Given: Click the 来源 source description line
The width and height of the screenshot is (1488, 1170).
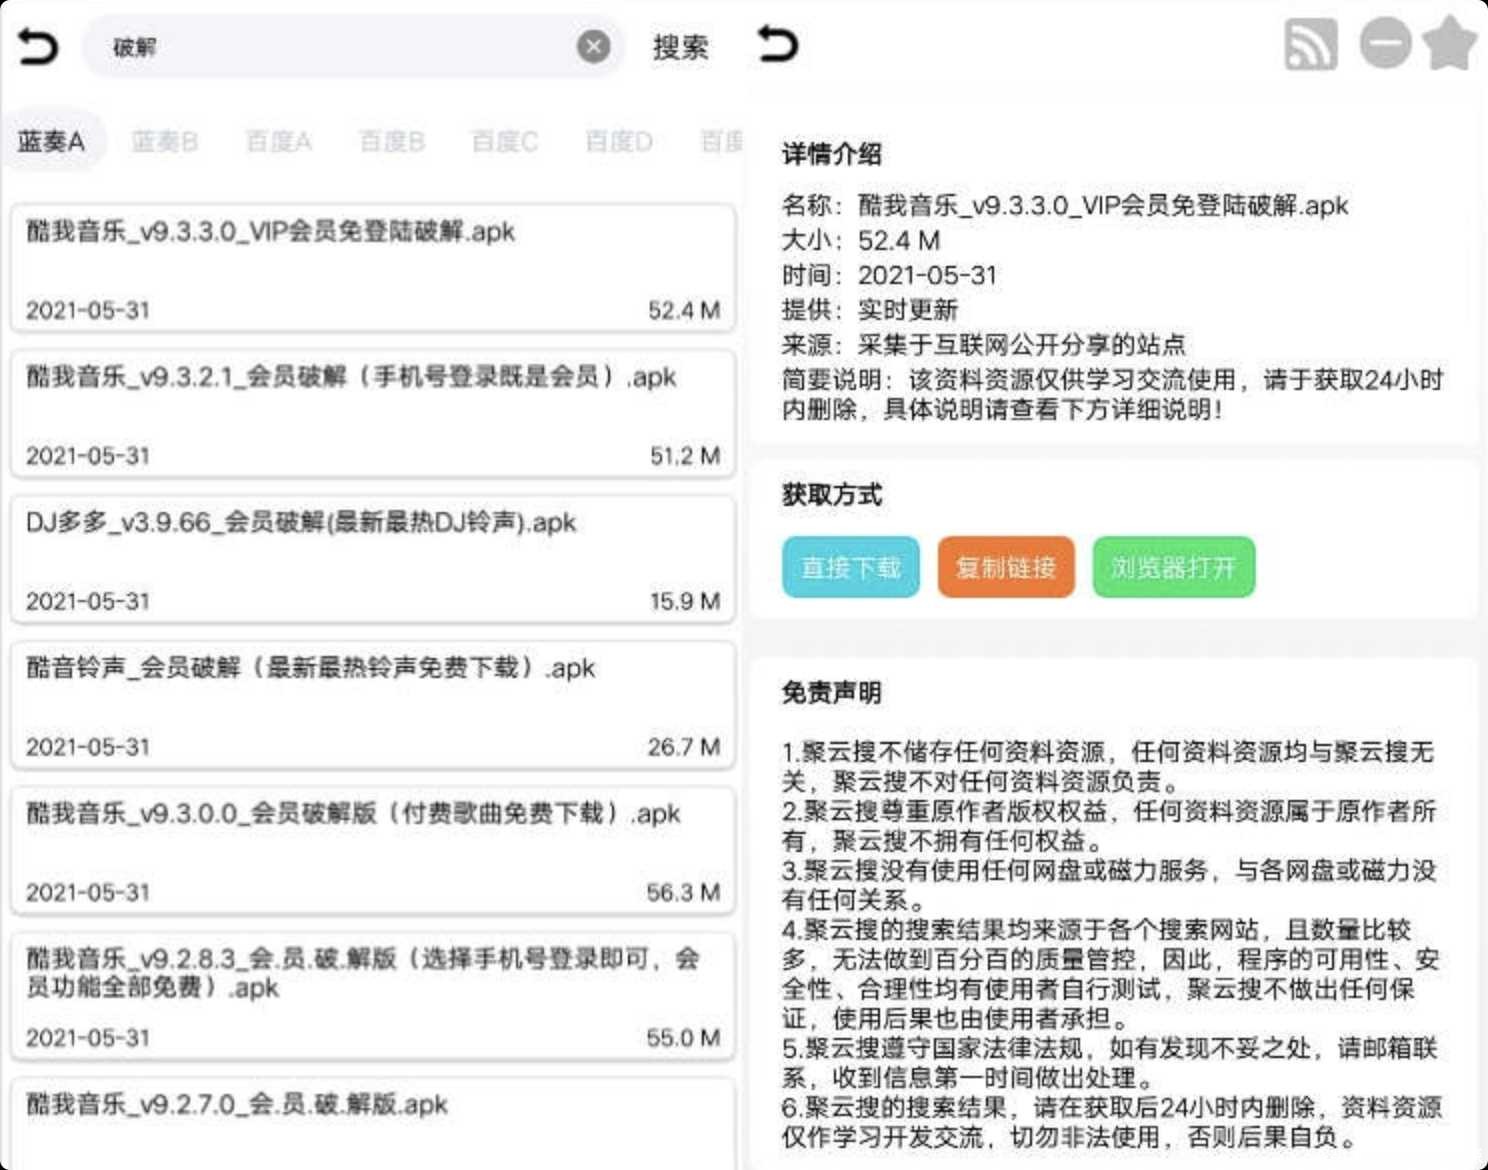Looking at the screenshot, I should [x=984, y=345].
